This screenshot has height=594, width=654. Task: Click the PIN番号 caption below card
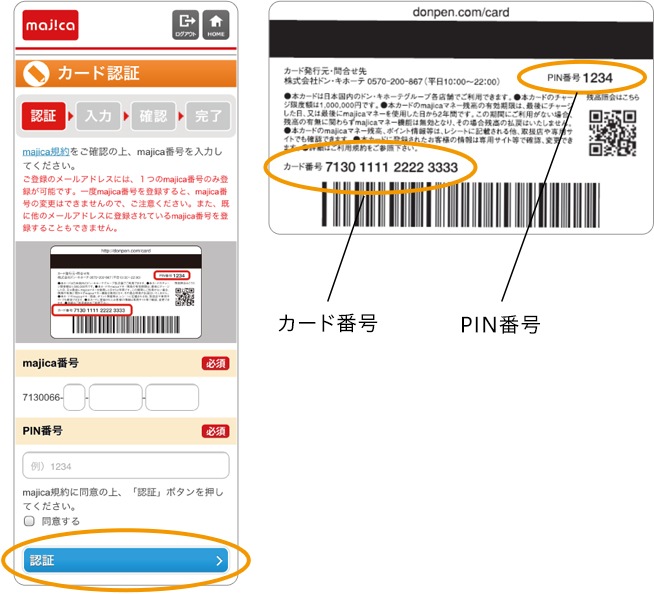[500, 325]
